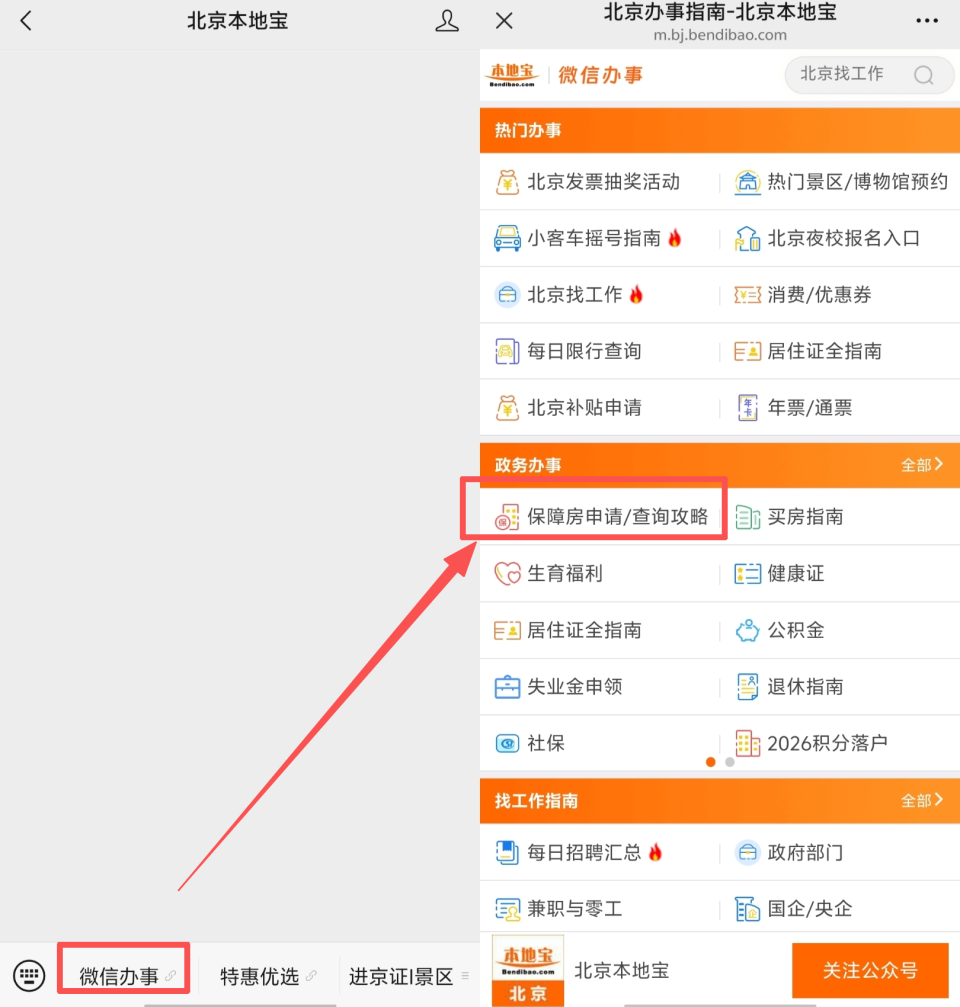Screen dimensions: 960x1007
Task: Open the 消费/优惠券 link
Action: point(819,295)
